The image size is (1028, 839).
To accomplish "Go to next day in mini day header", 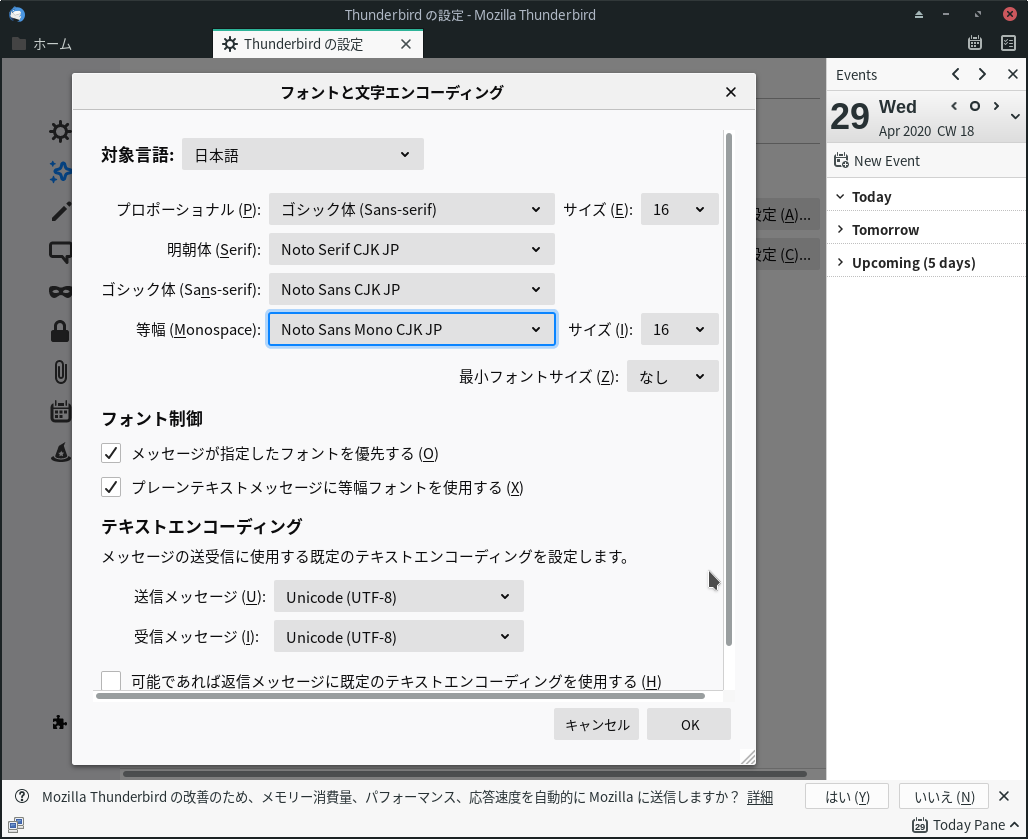I will click(x=997, y=106).
